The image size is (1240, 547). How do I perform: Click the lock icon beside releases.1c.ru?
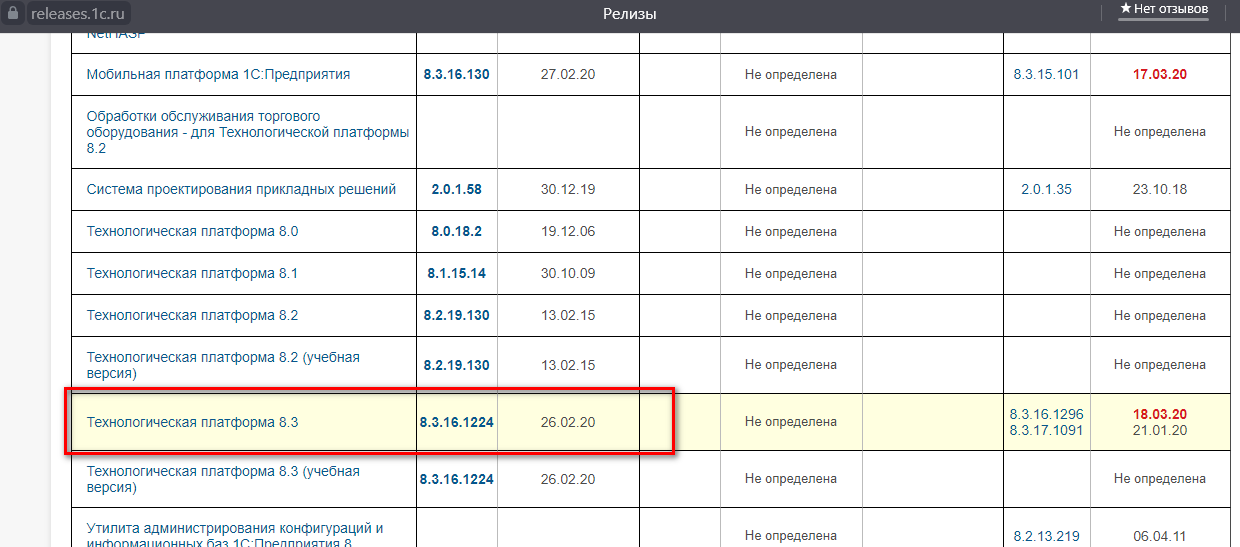point(13,14)
